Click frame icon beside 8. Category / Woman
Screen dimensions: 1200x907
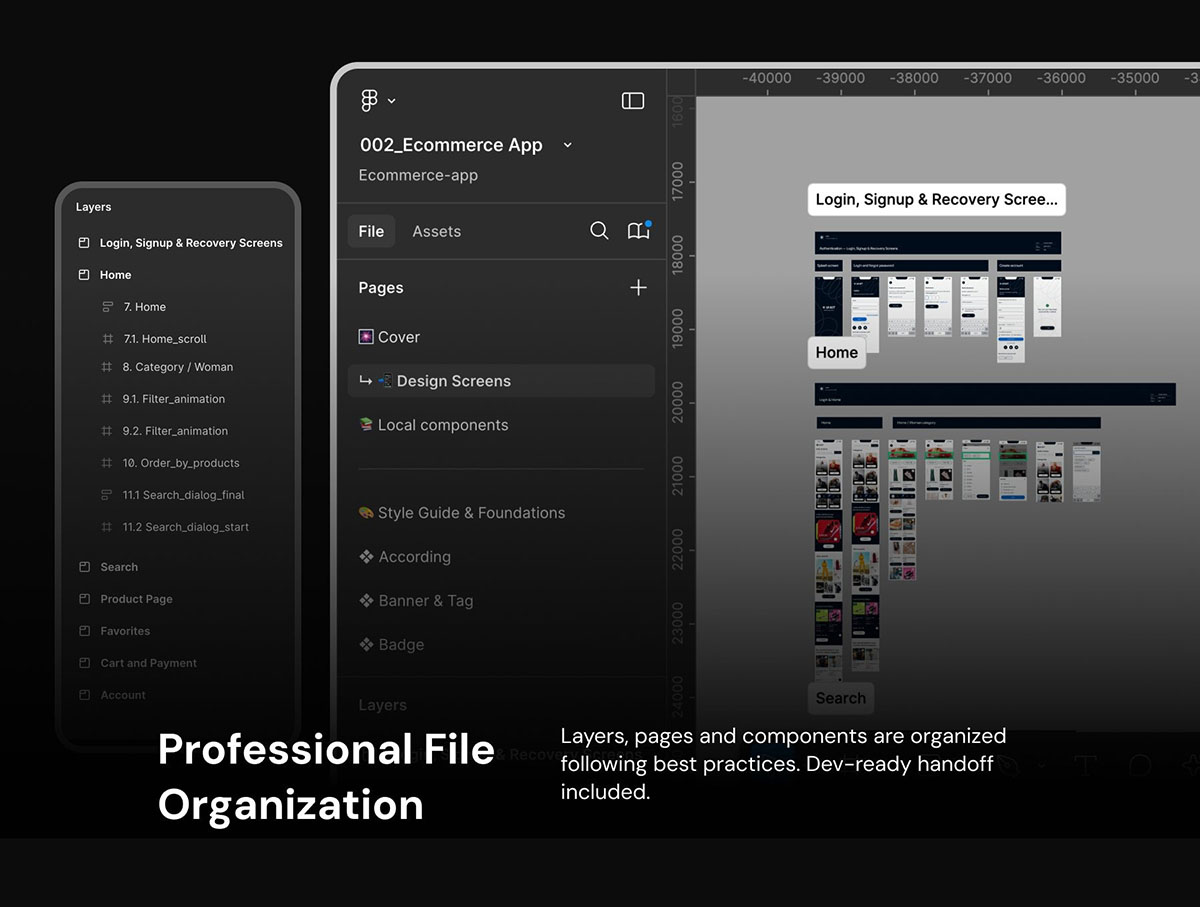[x=107, y=367]
